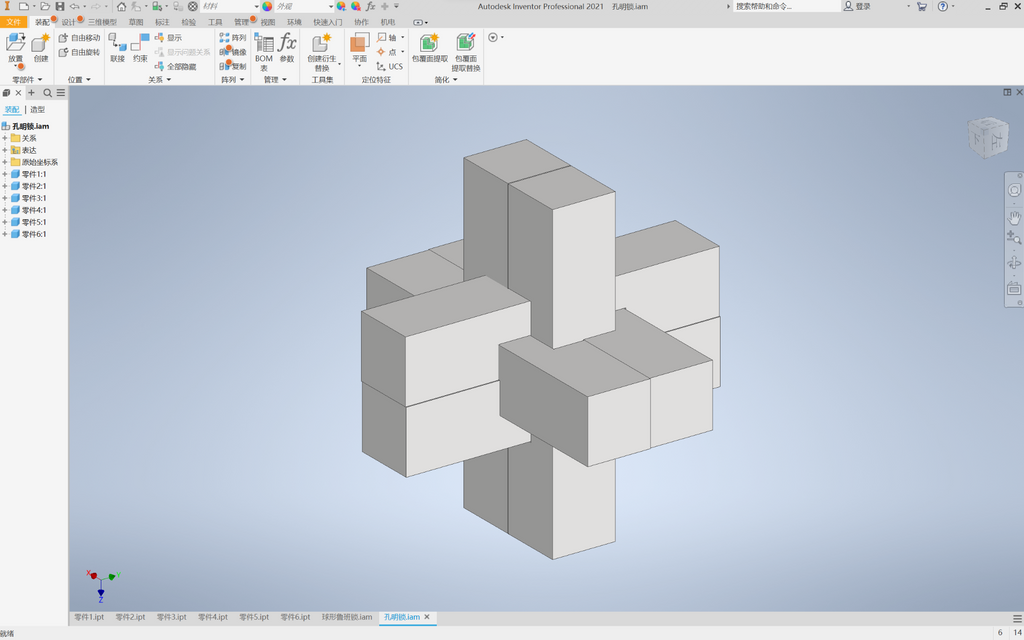
Task: Click 全部隐藏 hide all relationships
Action: (x=176, y=67)
